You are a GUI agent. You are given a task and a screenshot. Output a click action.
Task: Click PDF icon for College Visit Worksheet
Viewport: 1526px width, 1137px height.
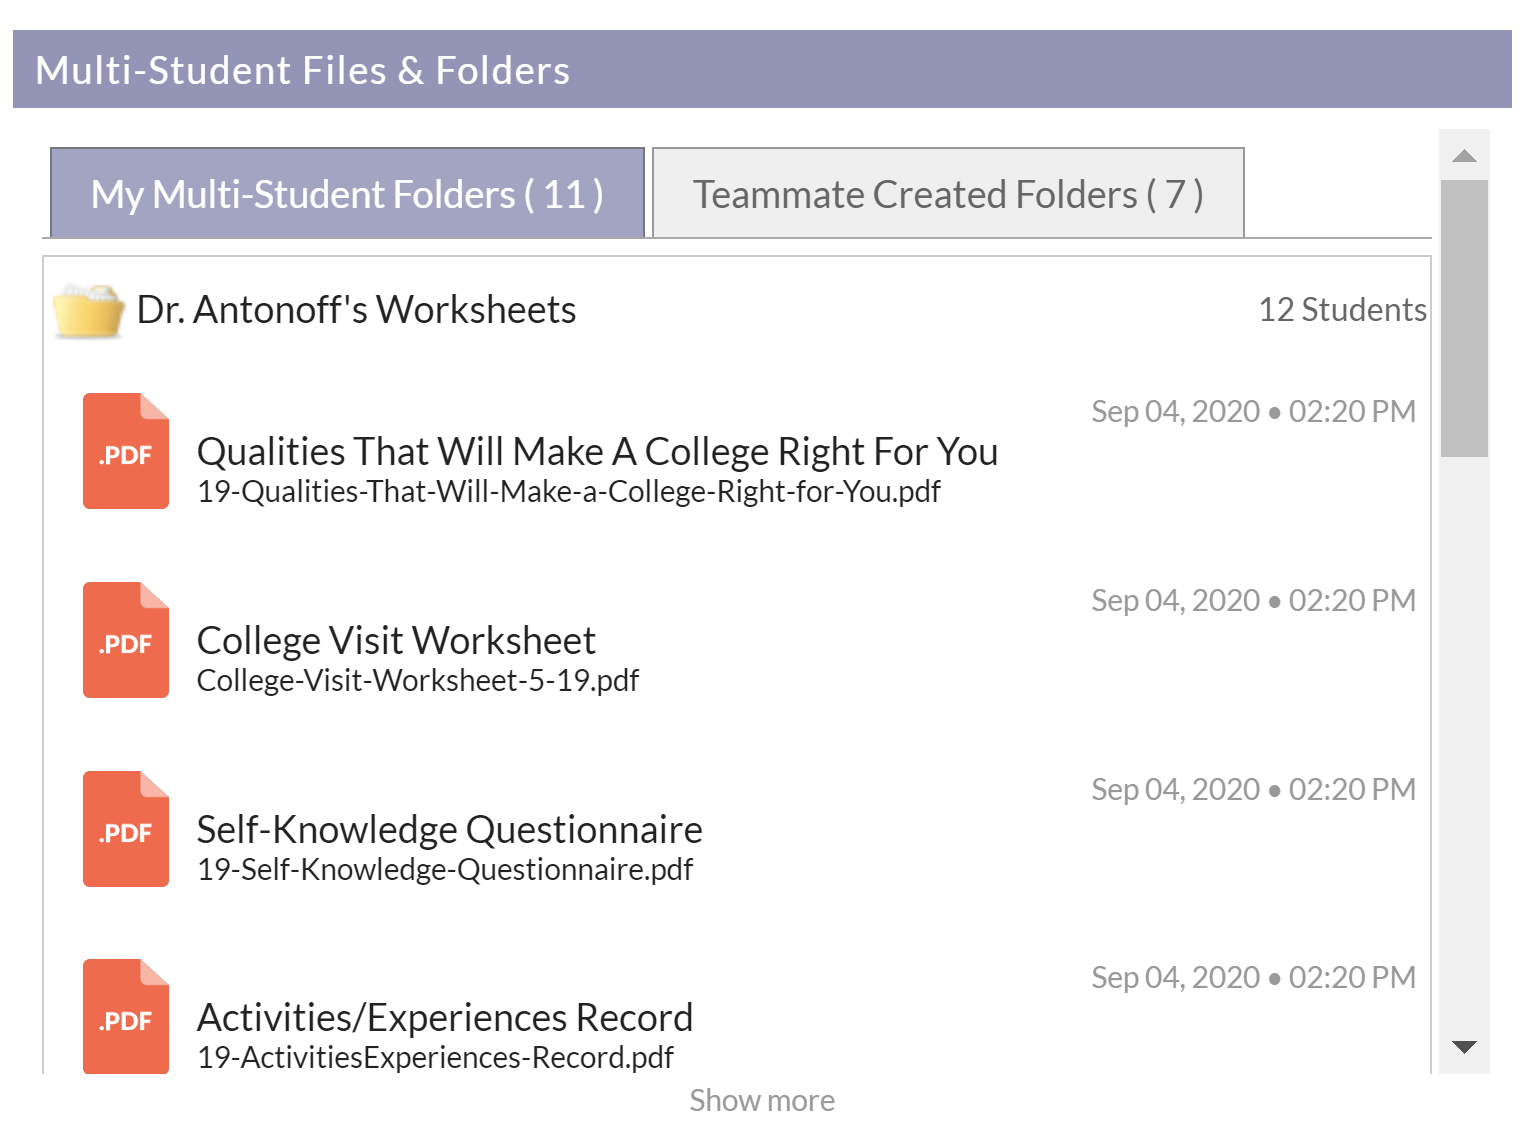click(126, 640)
